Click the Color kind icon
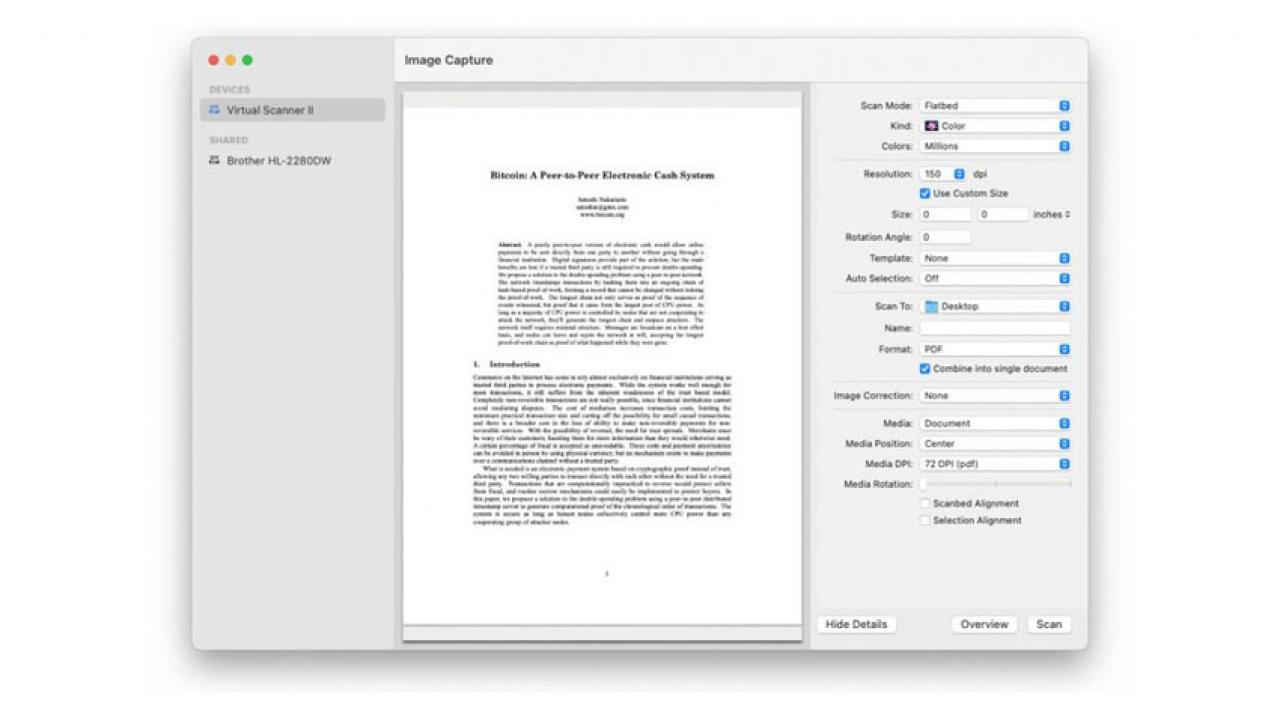Viewport: 1280px width, 720px height. 931,126
